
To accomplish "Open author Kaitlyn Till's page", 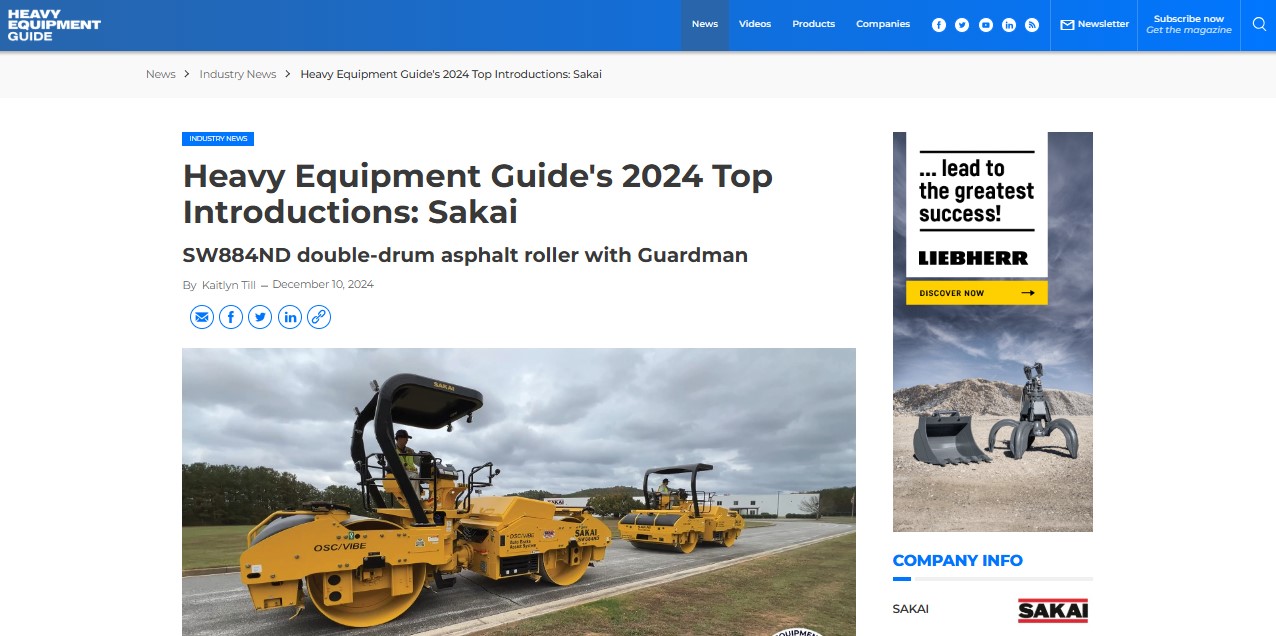I will [229, 285].
